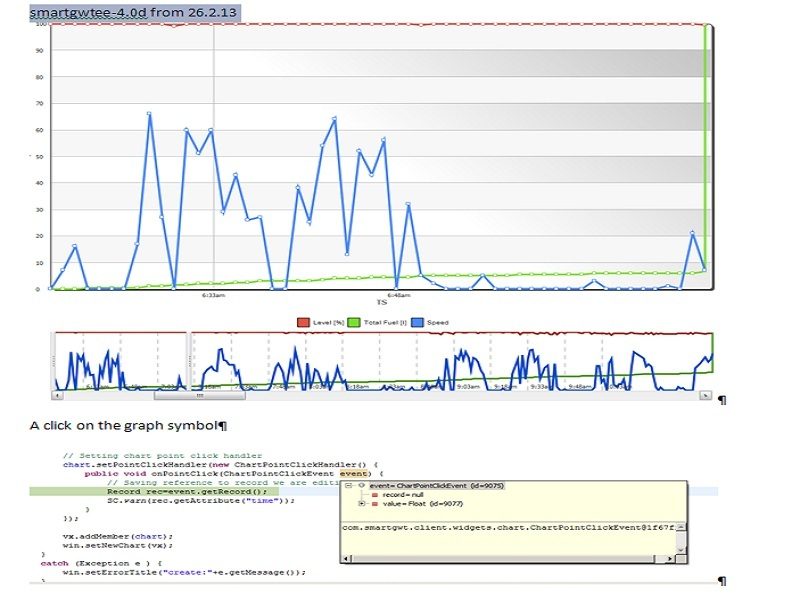Click the red field icon beside record= null
800x600 pixels.
pos(374,495)
